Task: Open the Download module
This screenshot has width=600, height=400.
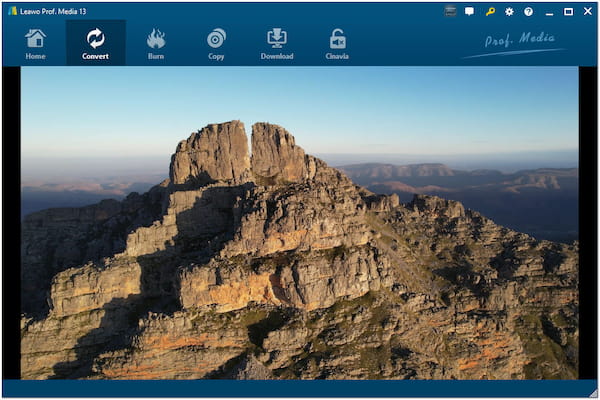Action: tap(277, 43)
